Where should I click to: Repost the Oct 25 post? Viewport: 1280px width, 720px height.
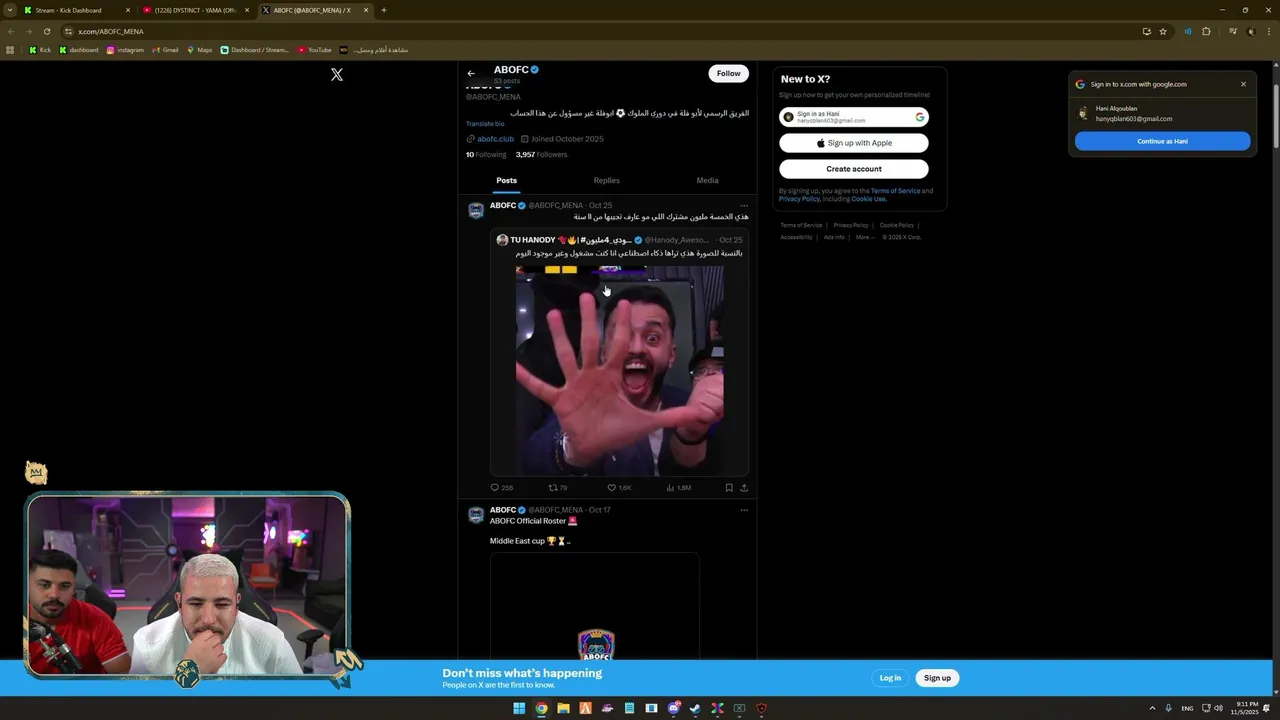558,488
